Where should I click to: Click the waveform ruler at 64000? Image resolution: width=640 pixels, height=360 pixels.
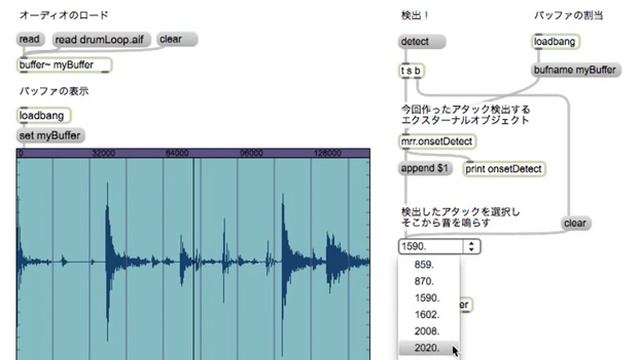[177, 153]
